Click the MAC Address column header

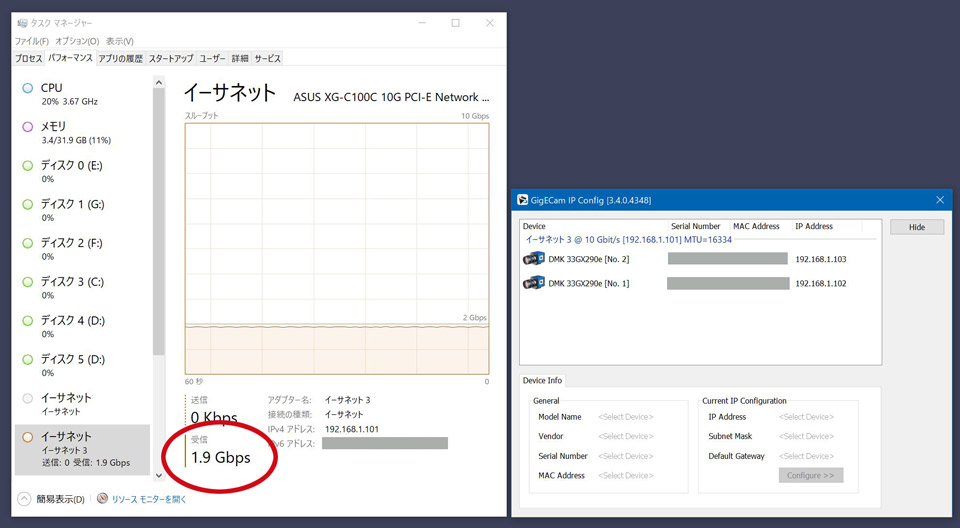(756, 226)
